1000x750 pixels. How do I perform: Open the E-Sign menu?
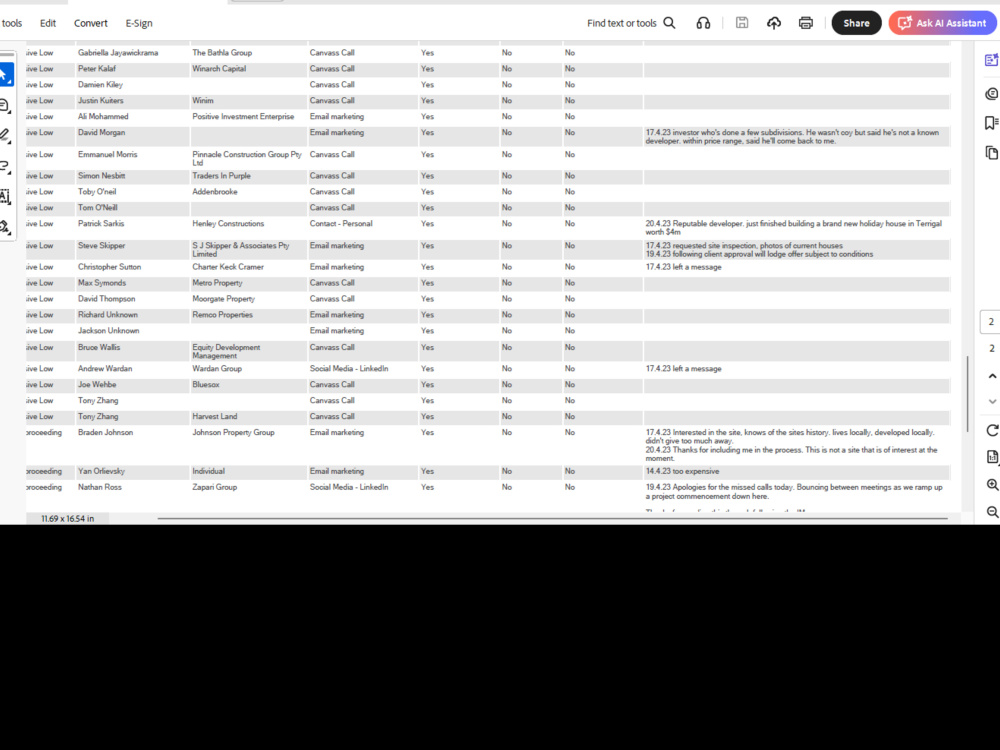click(138, 23)
